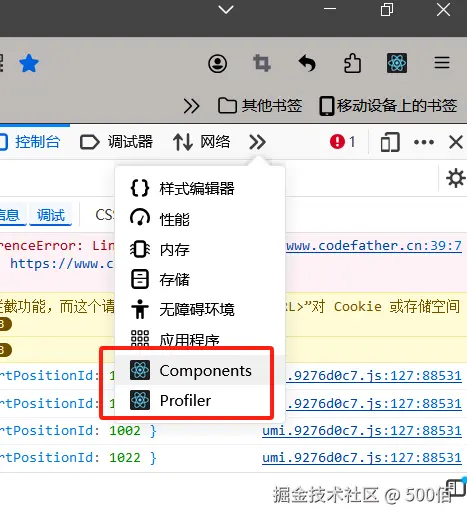This screenshot has height=519, width=467.
Task: Show more bookmarks via double chevron
Action: coord(191,106)
